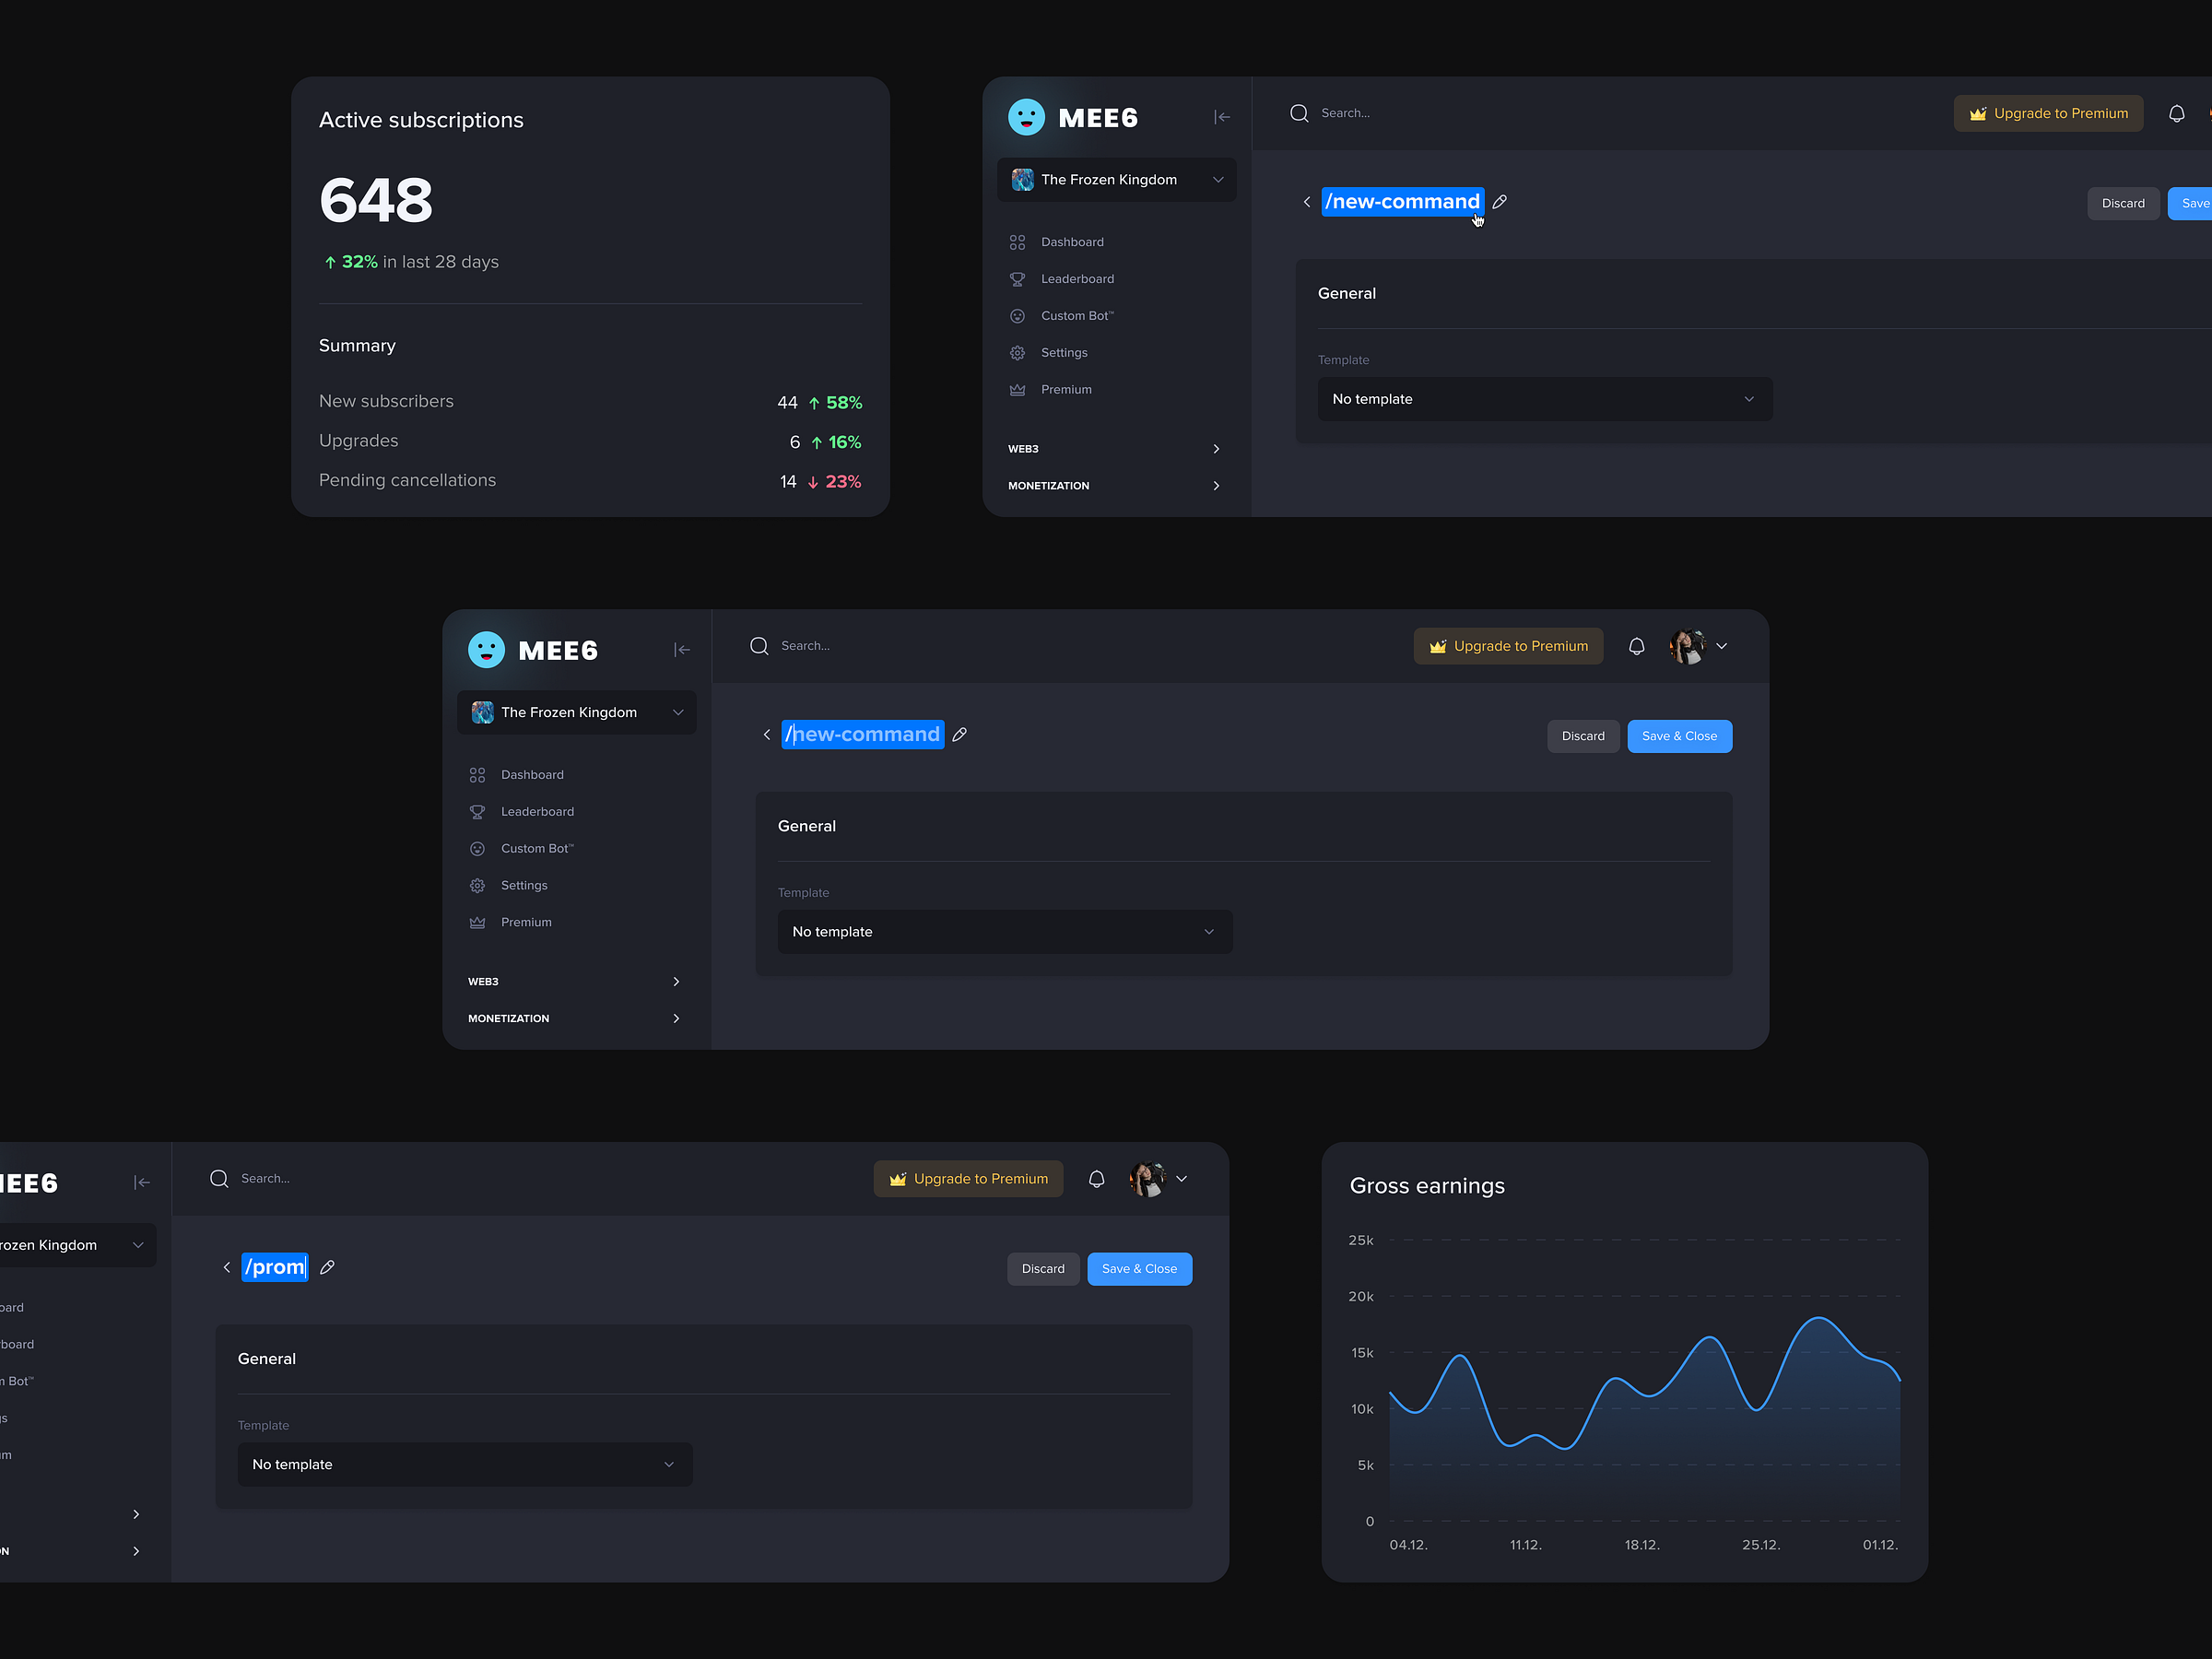The width and height of the screenshot is (2212, 1659).
Task: Click the Save & Close button
Action: pyautogui.click(x=1676, y=734)
